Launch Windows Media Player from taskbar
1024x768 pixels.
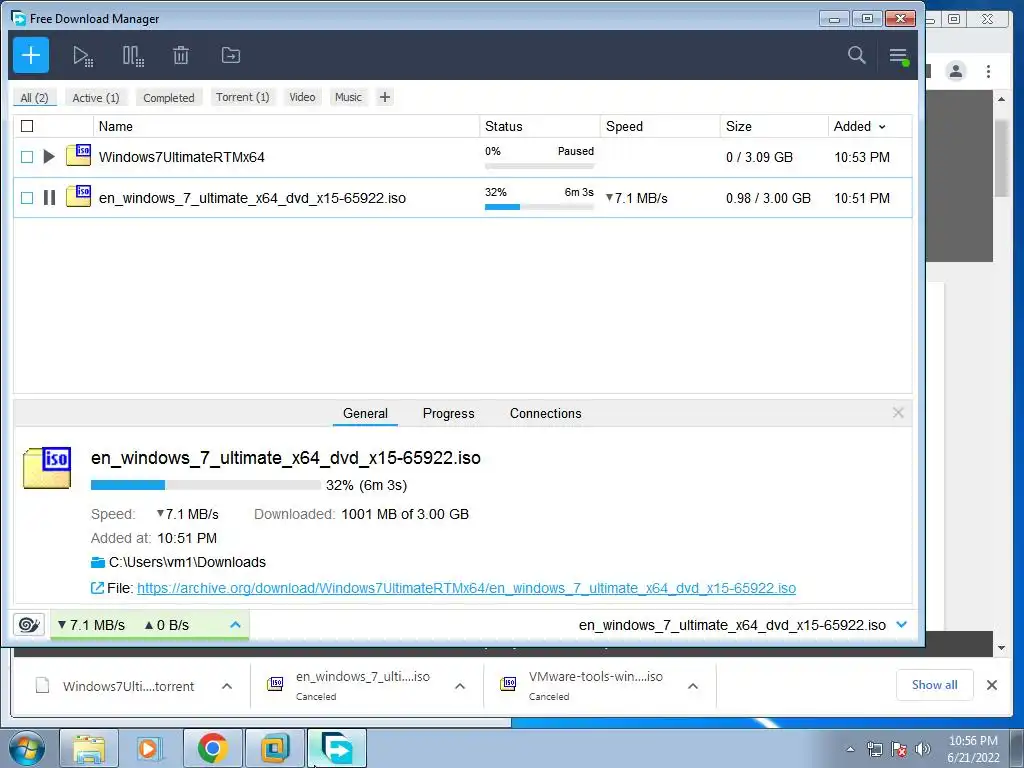point(150,748)
